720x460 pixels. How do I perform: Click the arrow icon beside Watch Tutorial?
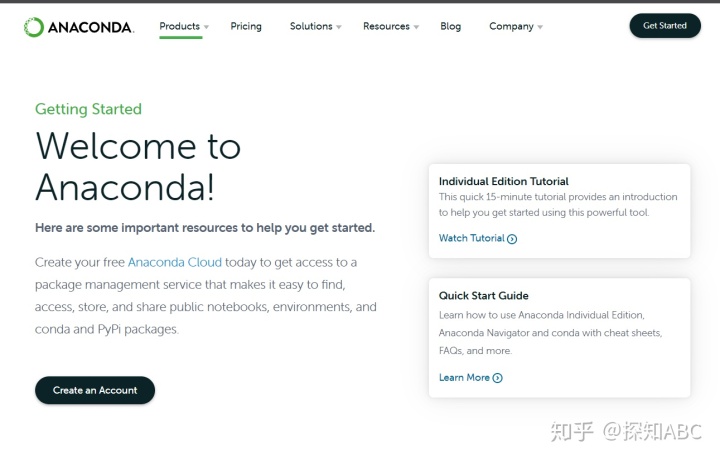[x=512, y=239]
